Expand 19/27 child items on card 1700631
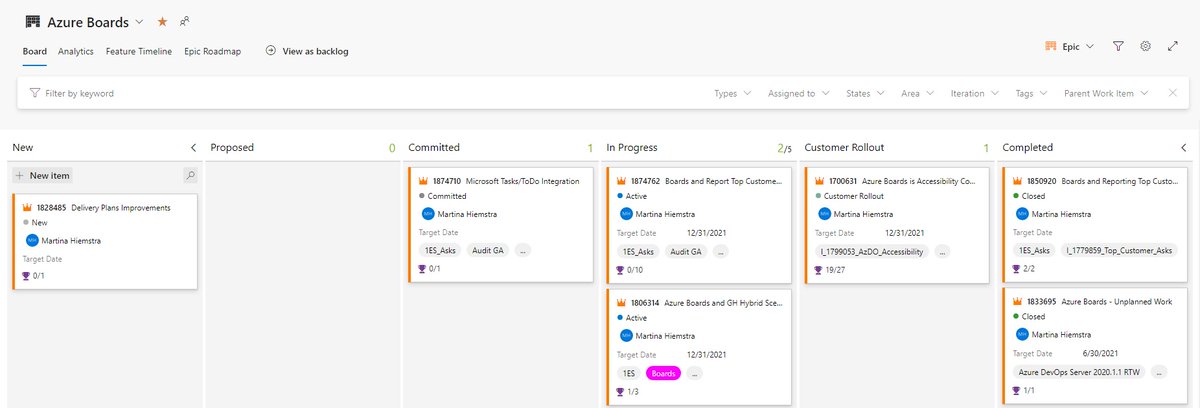 [x=830, y=269]
